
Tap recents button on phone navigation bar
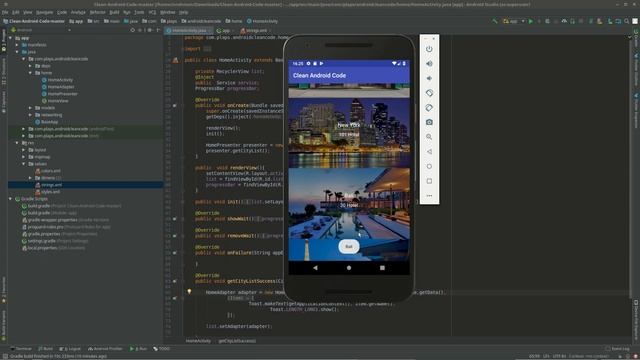click(382, 268)
